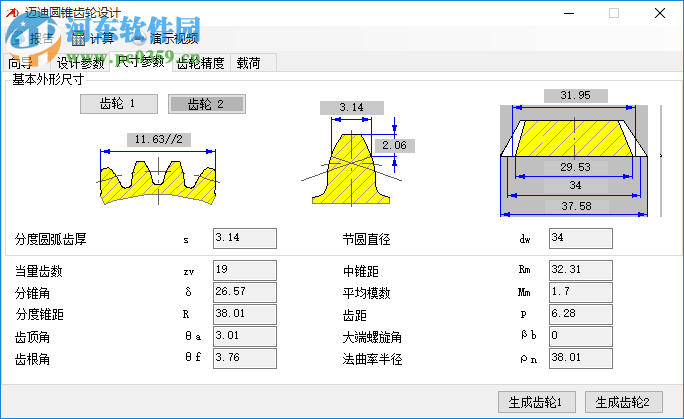This screenshot has width=684, height=419.
Task: Minimize the gear design window
Action: 569,13
